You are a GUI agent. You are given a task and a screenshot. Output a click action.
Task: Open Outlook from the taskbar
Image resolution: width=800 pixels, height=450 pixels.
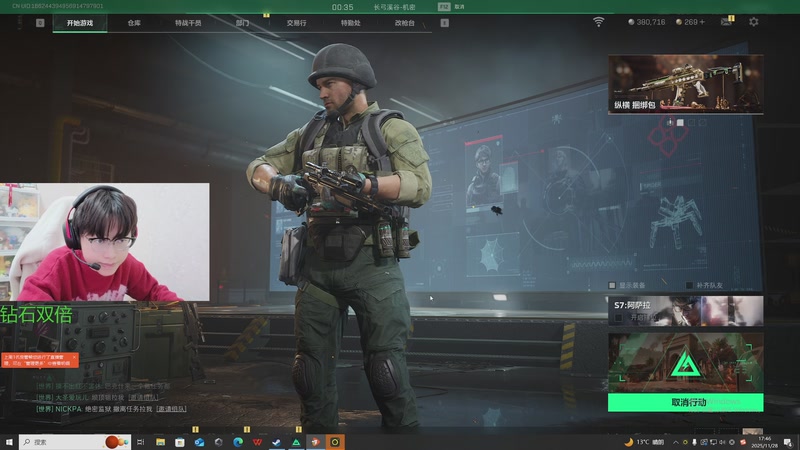199,442
